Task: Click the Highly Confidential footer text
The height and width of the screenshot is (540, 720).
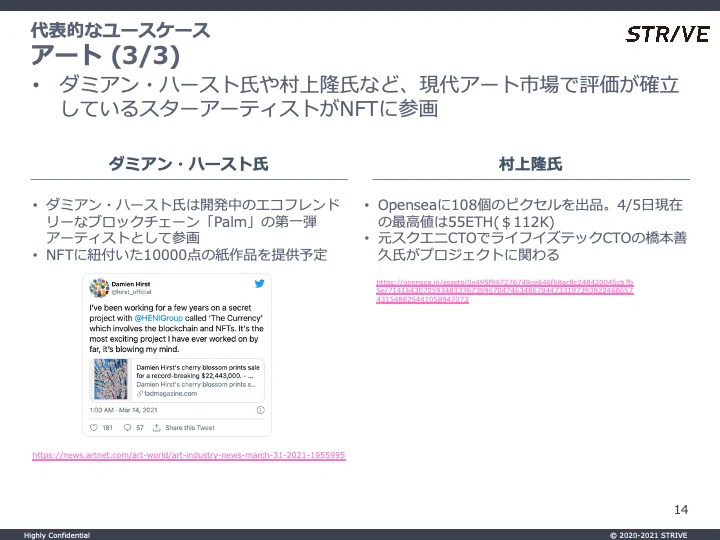Action: coord(57,535)
